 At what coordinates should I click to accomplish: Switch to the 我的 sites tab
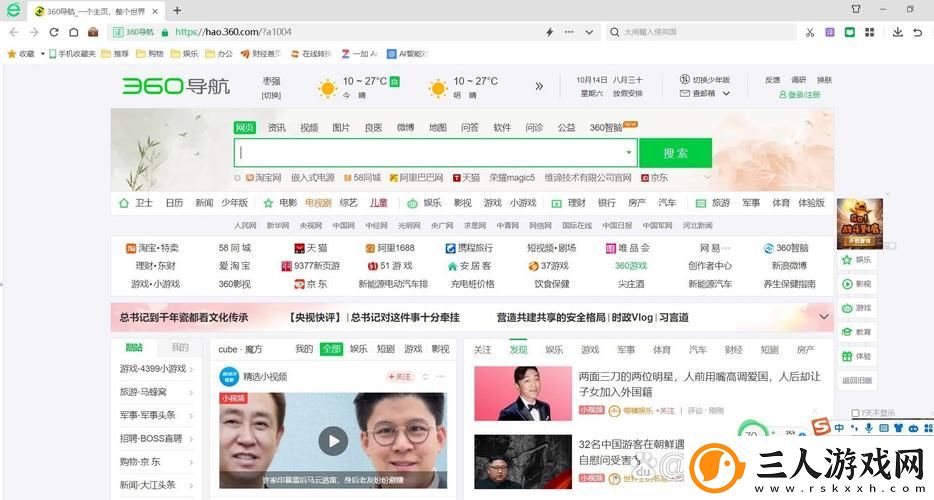tap(180, 347)
